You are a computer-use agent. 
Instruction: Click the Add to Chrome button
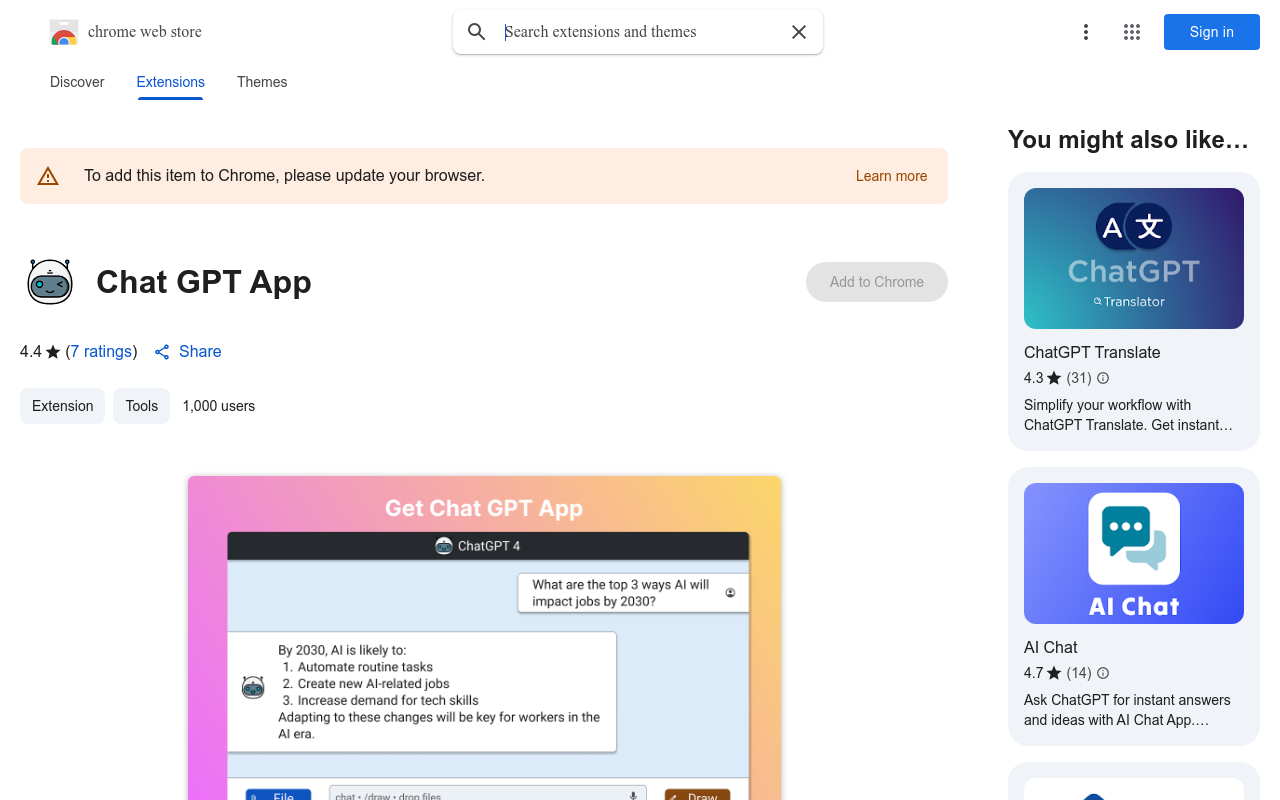click(877, 282)
